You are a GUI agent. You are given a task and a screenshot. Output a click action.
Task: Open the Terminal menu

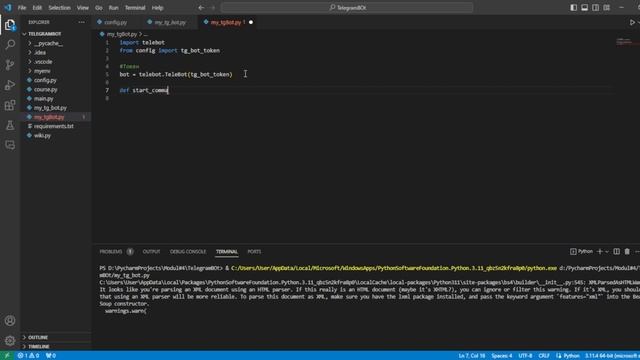135,7
